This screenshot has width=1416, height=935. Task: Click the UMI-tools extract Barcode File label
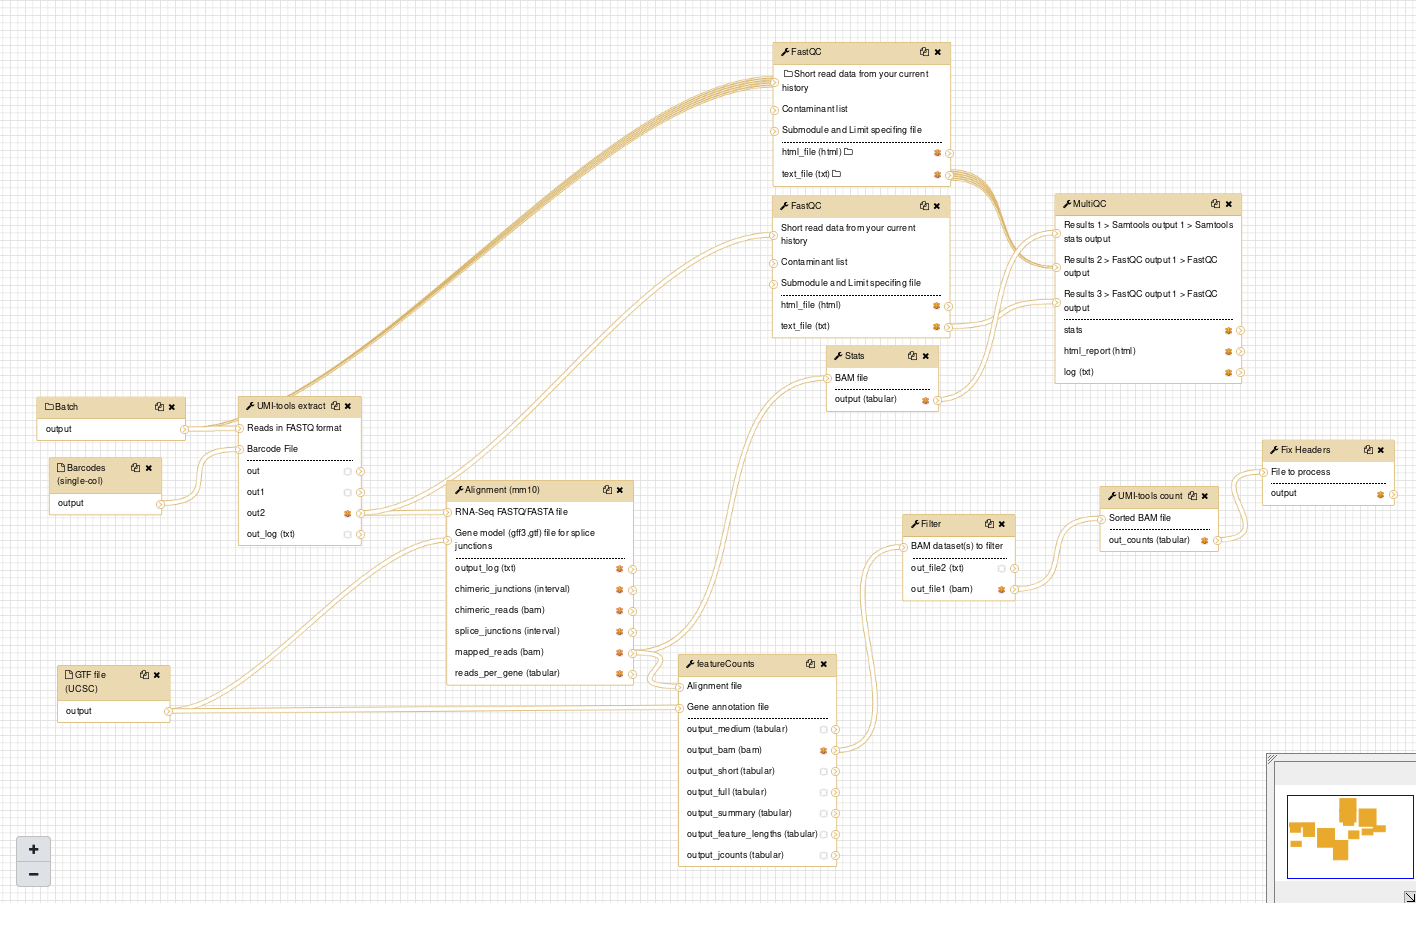click(x=272, y=449)
